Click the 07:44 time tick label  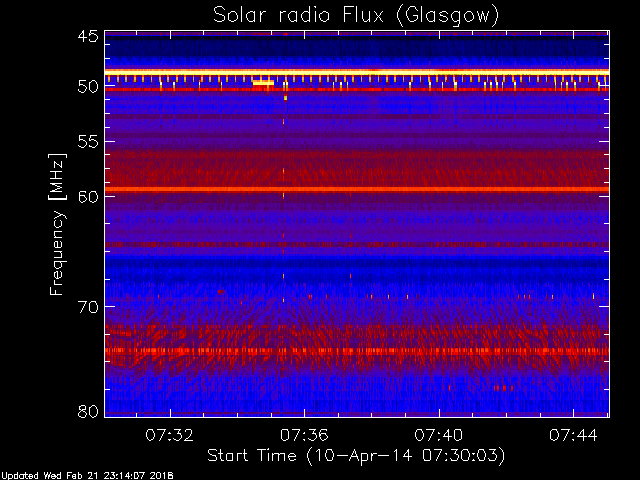[x=573, y=435]
